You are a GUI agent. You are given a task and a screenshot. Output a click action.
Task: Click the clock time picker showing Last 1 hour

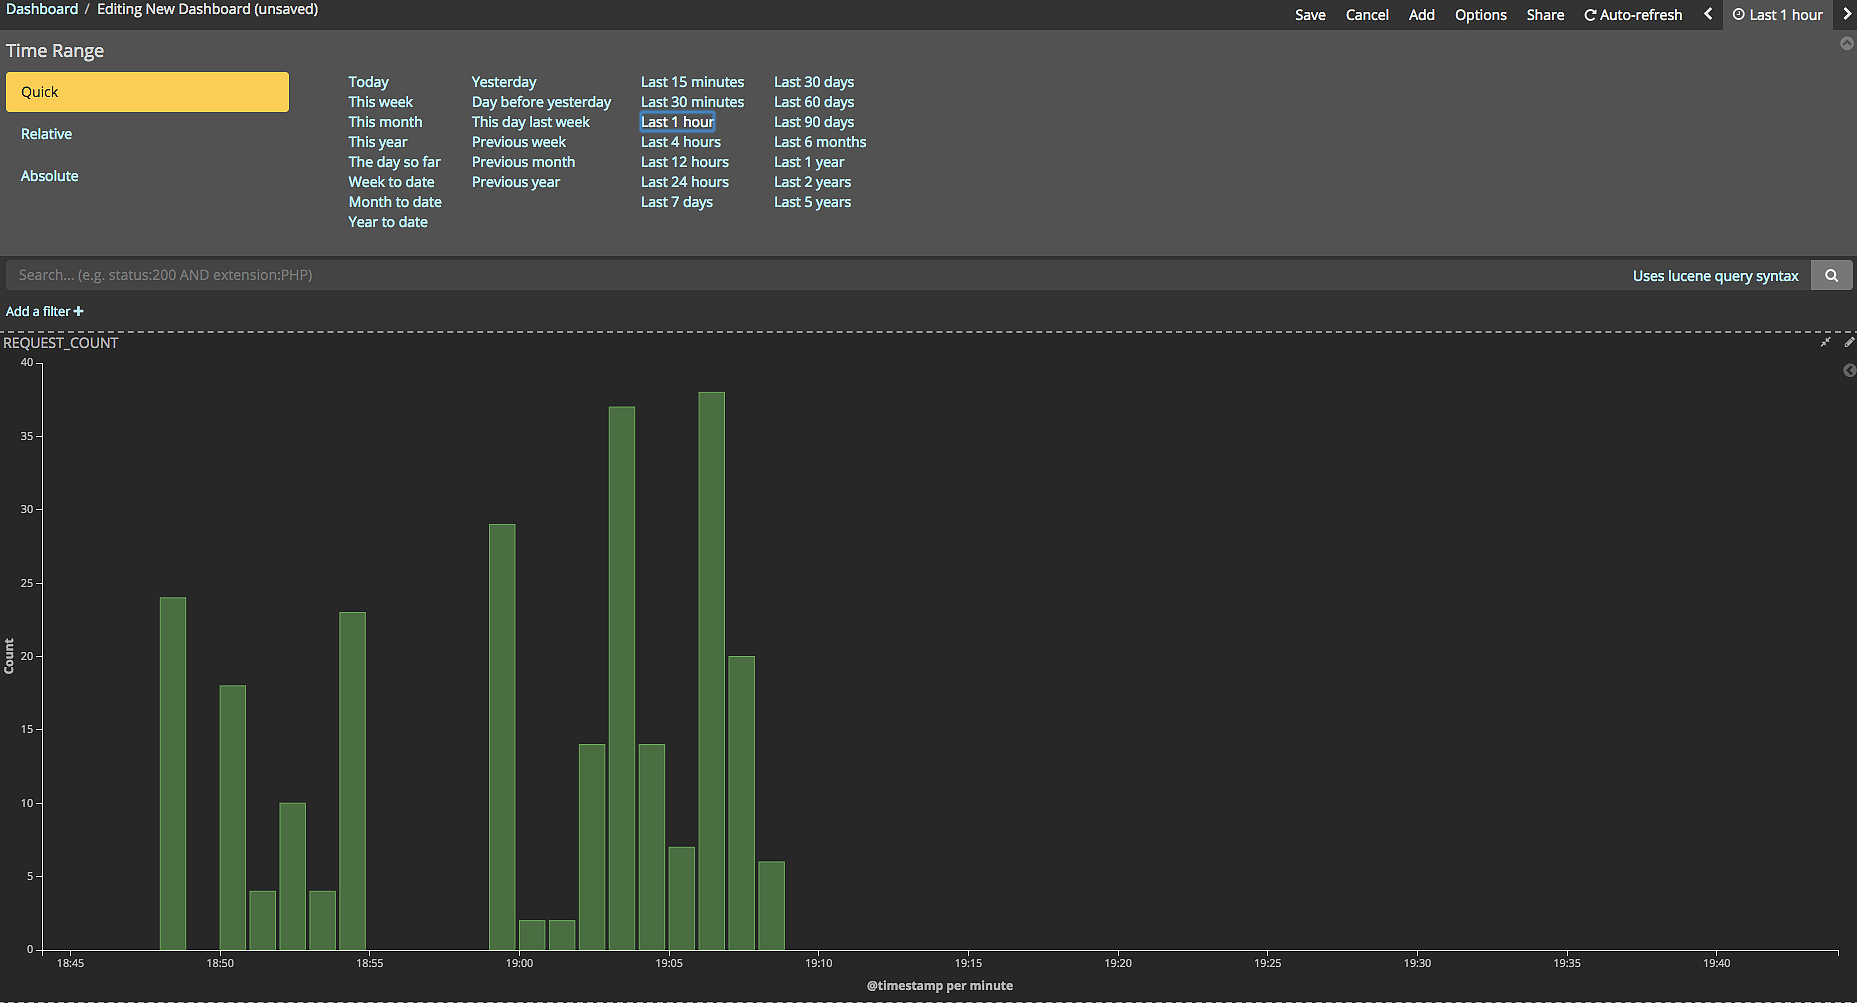(x=1777, y=15)
